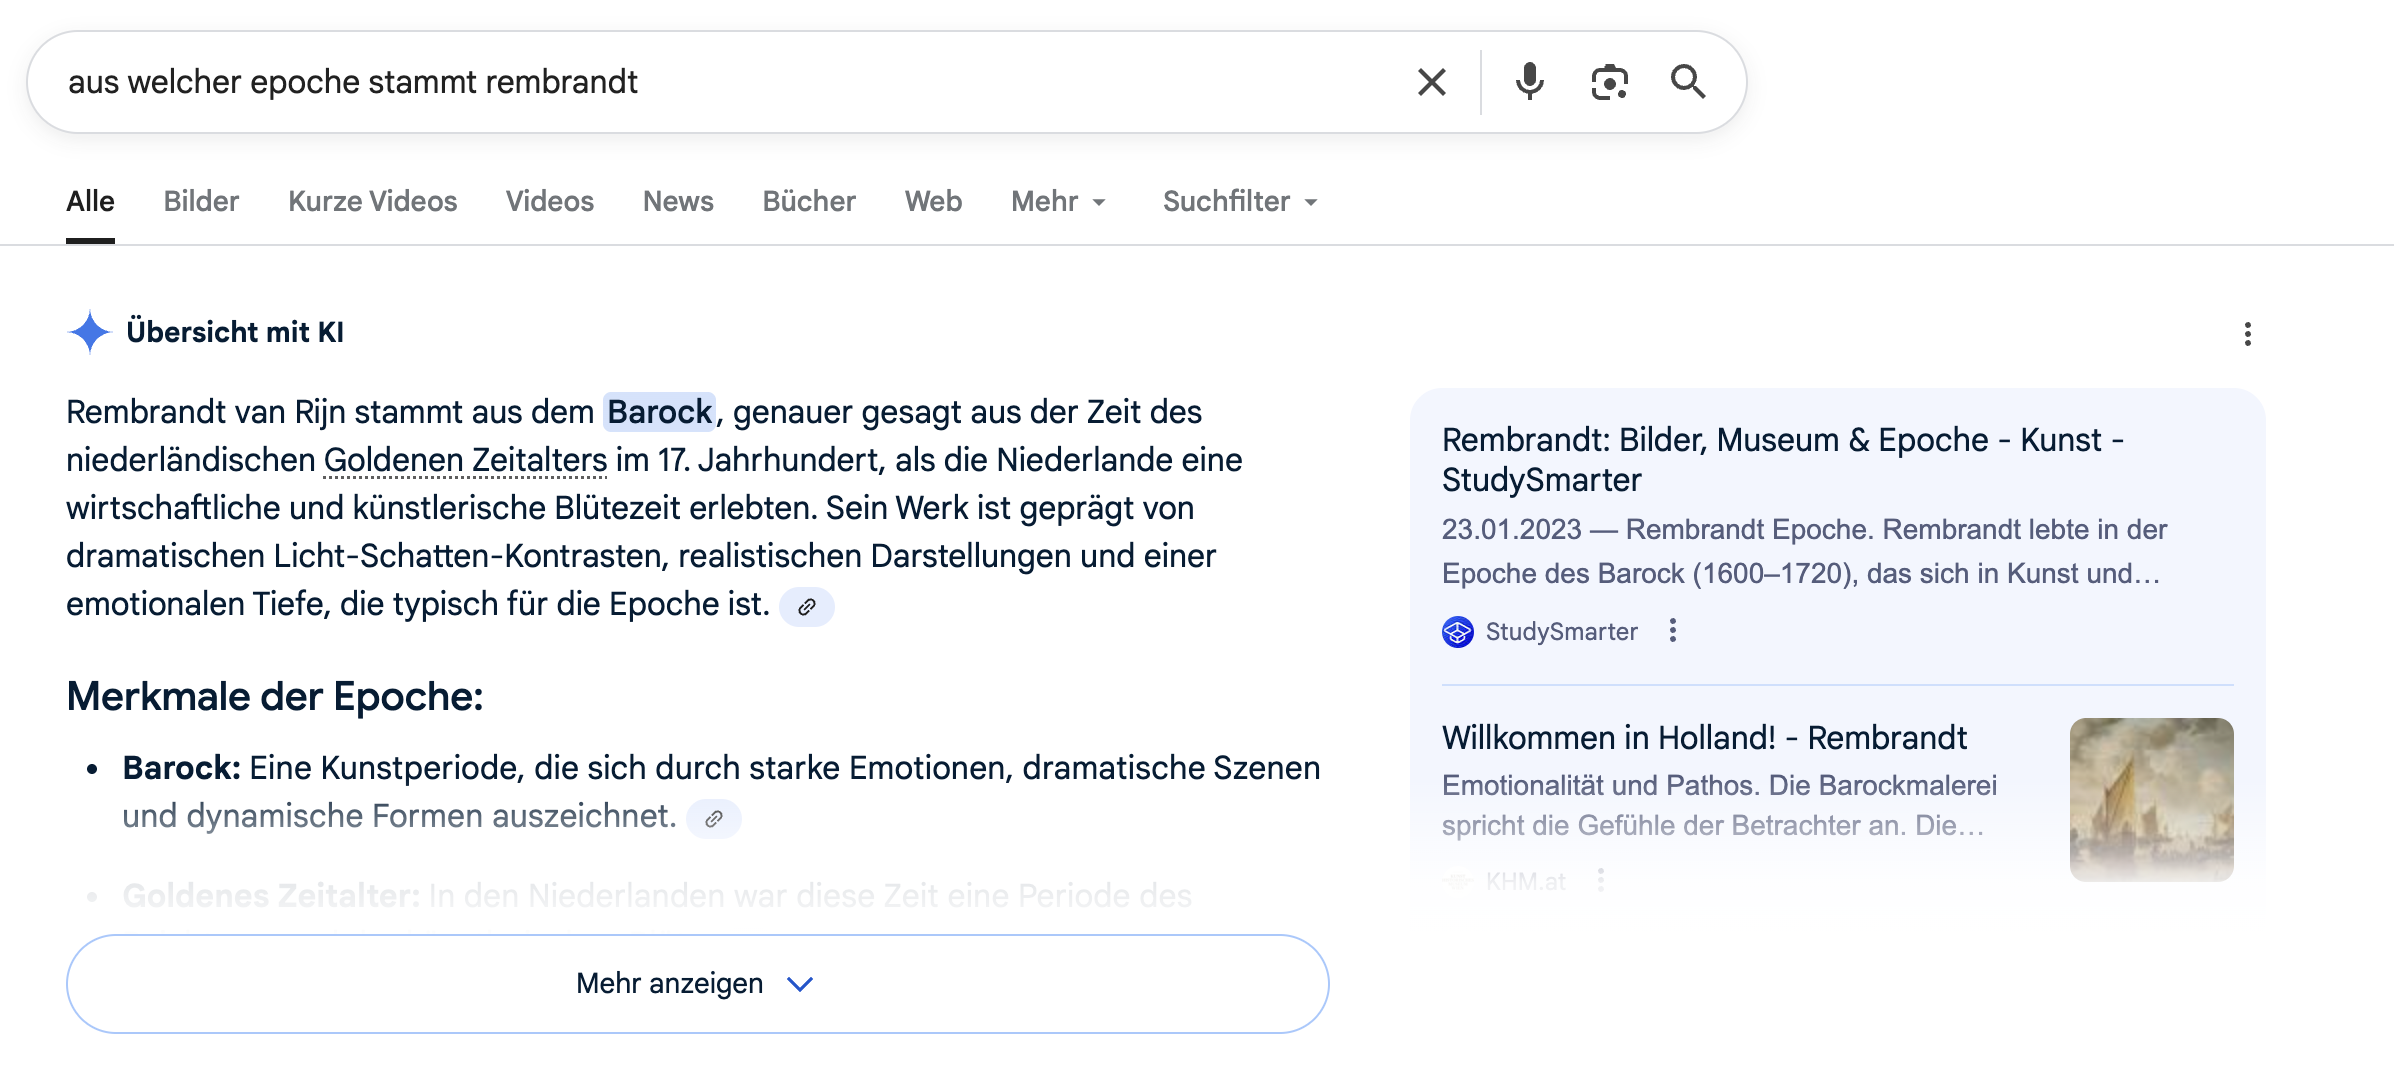Image resolution: width=2394 pixels, height=1066 pixels.
Task: Open the News results tab
Action: click(678, 201)
